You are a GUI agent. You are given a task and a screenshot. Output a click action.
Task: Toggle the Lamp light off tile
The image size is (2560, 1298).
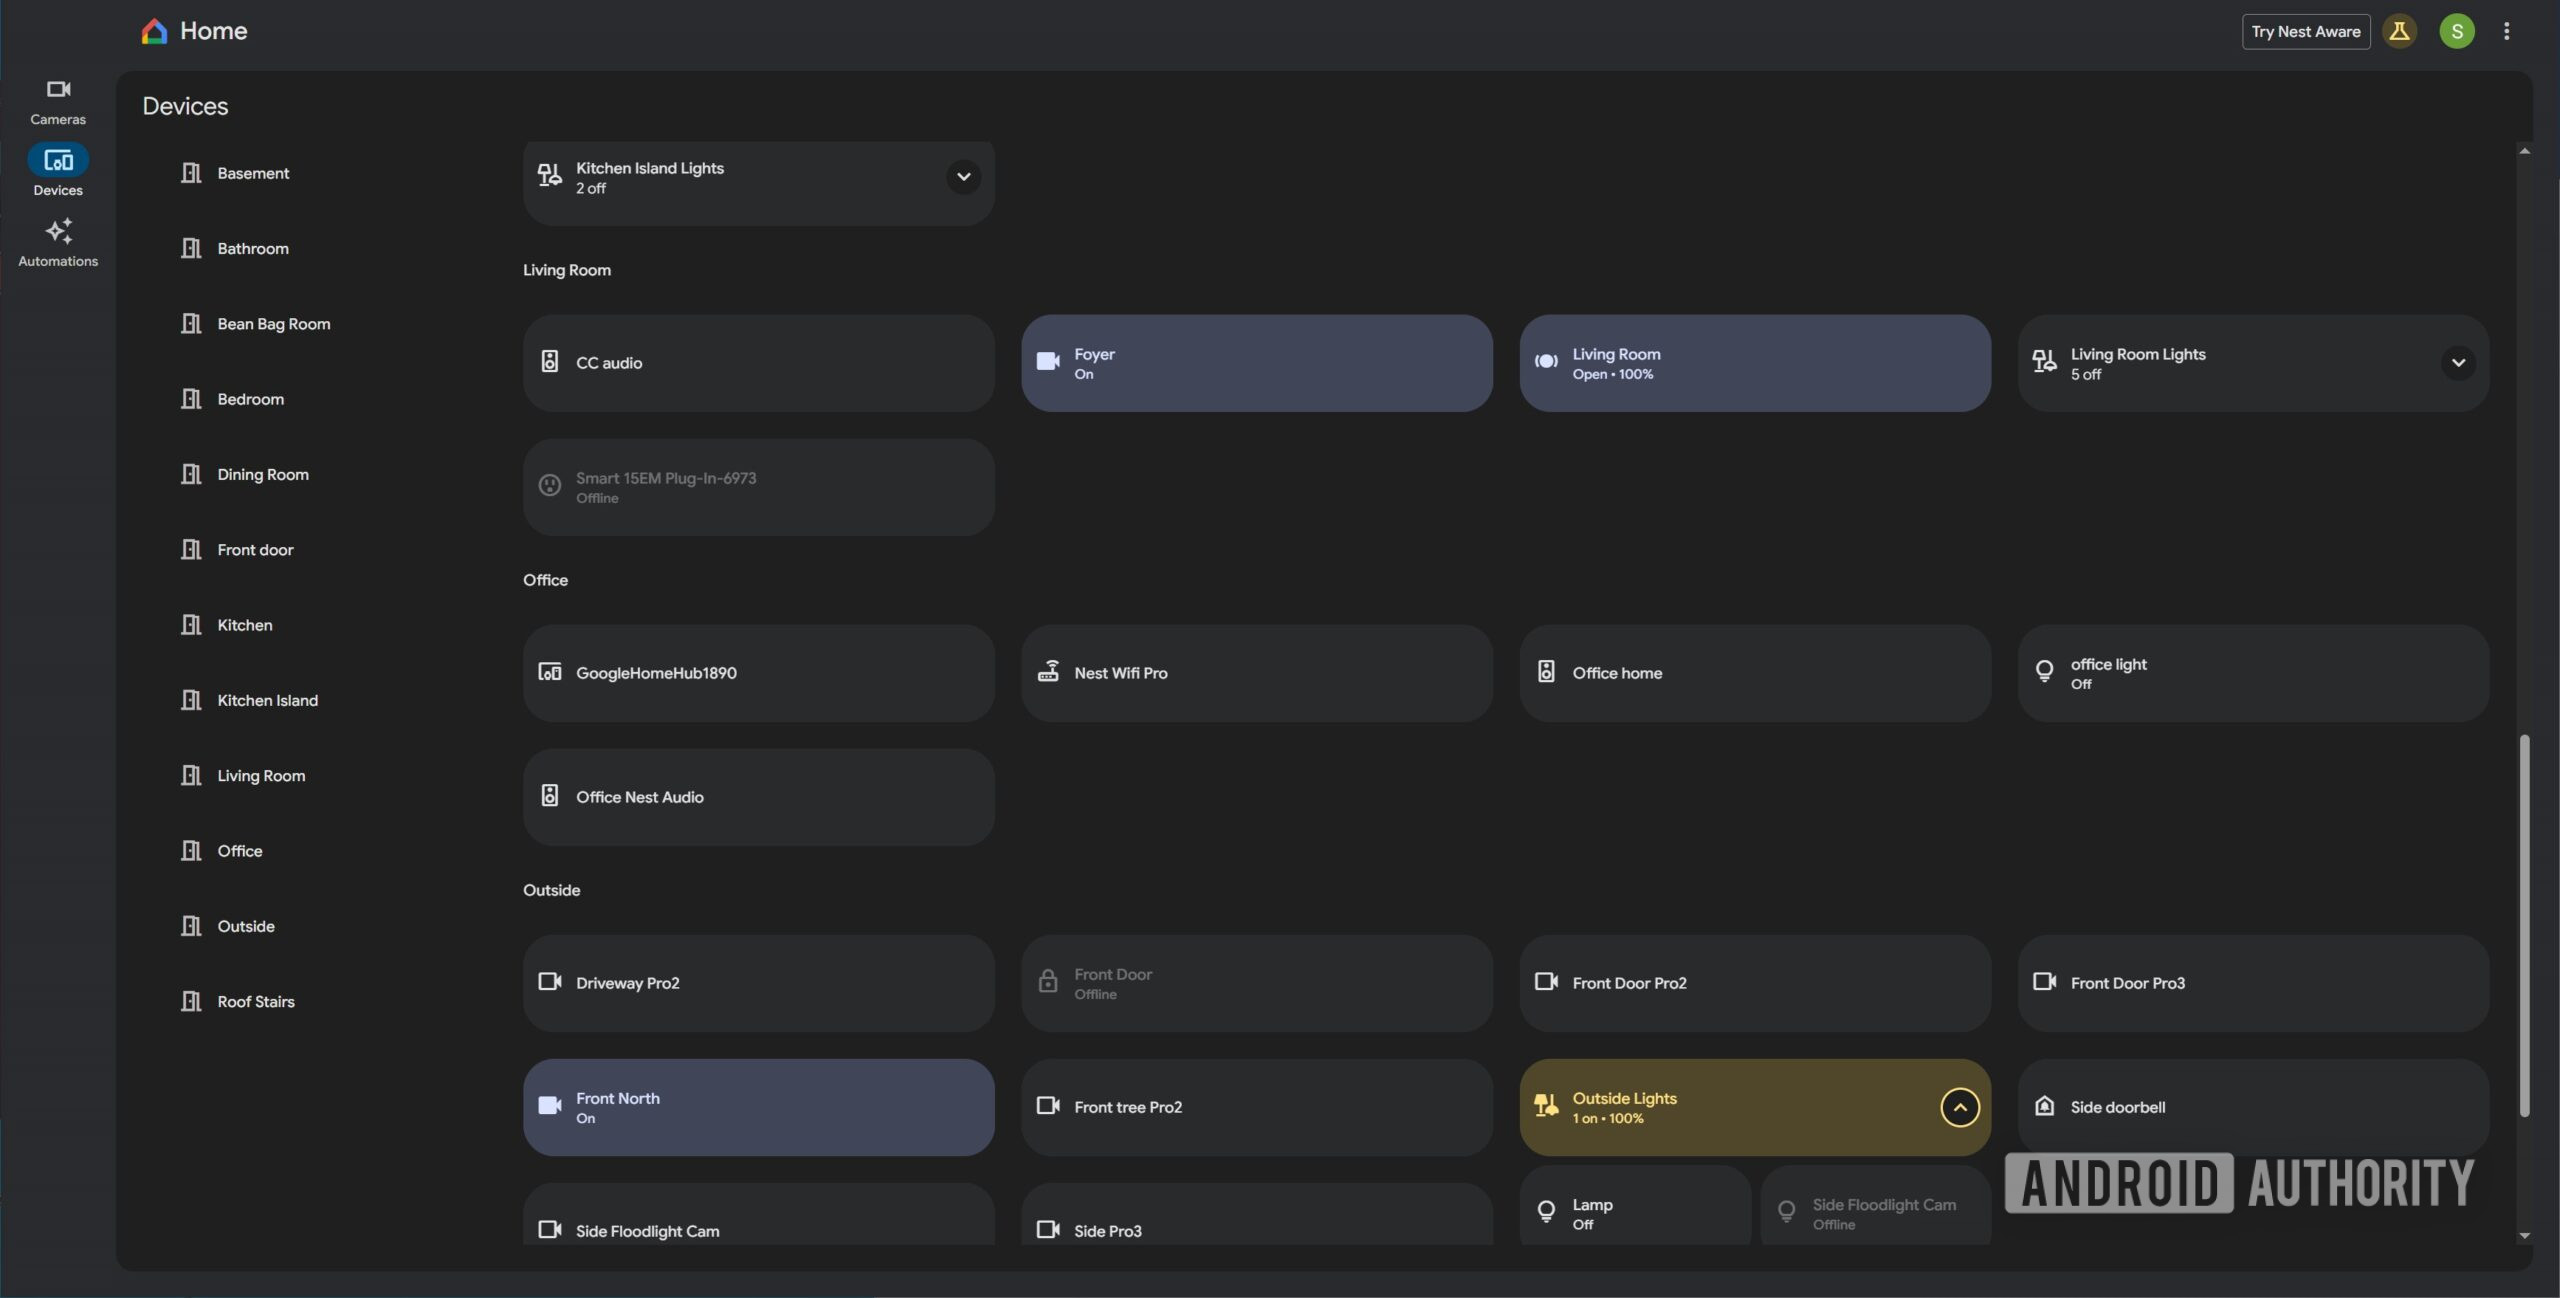click(x=1634, y=1212)
